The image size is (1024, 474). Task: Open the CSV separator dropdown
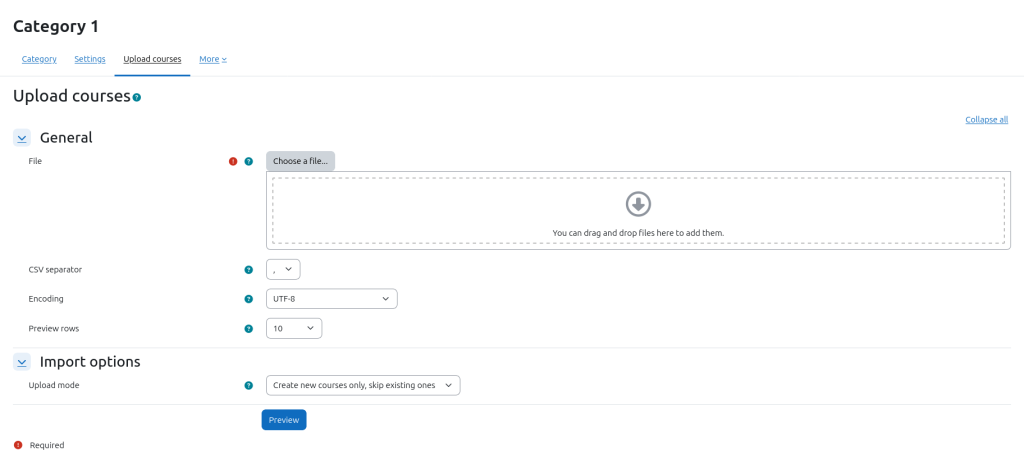pyautogui.click(x=283, y=270)
